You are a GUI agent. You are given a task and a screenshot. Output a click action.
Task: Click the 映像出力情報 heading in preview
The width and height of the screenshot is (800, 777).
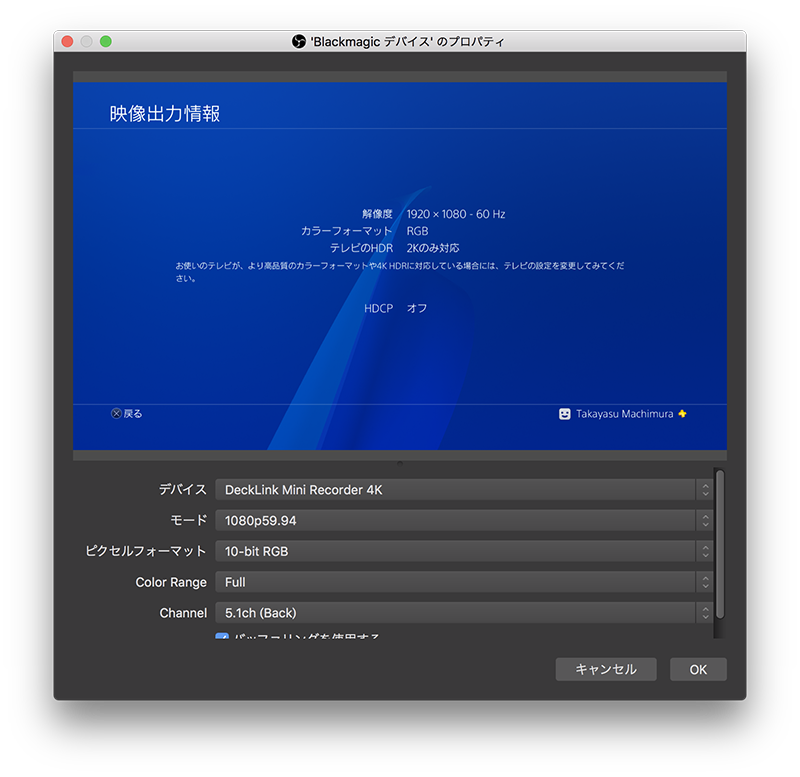pos(165,114)
